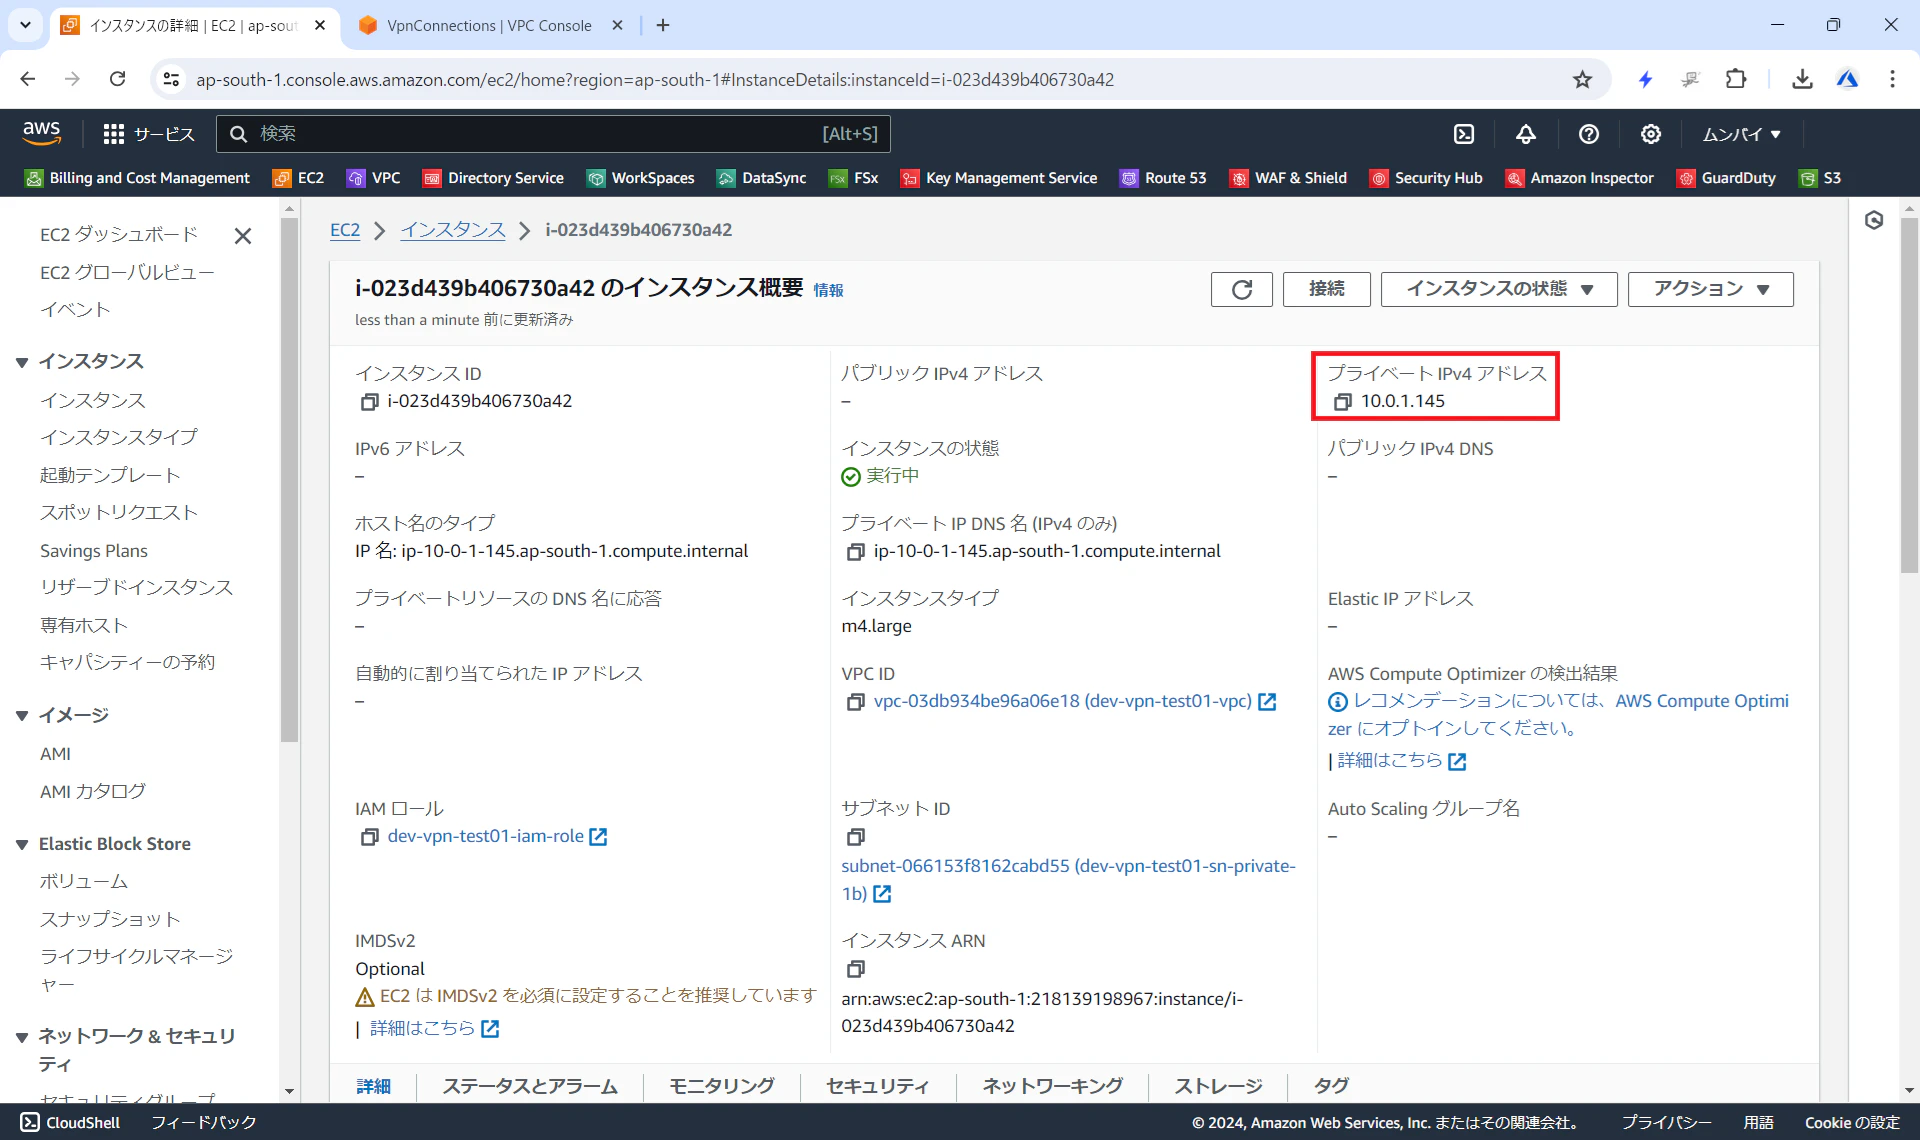Close the EC2 side navigation panel
Image resolution: width=1920 pixels, height=1140 pixels.
pyautogui.click(x=242, y=236)
